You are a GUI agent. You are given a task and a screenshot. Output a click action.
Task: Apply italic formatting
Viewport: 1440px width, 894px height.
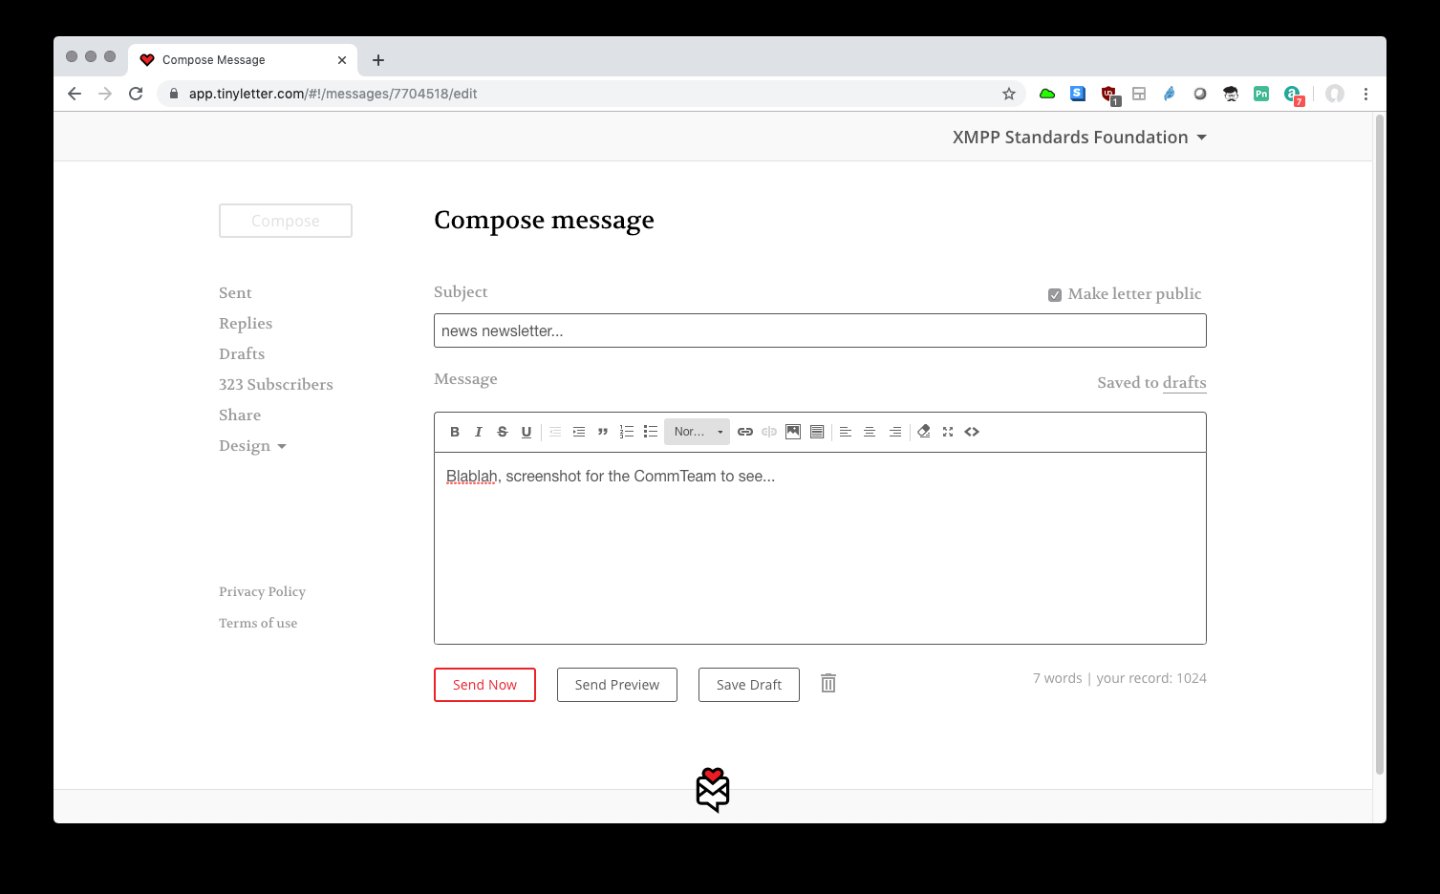[x=478, y=432]
